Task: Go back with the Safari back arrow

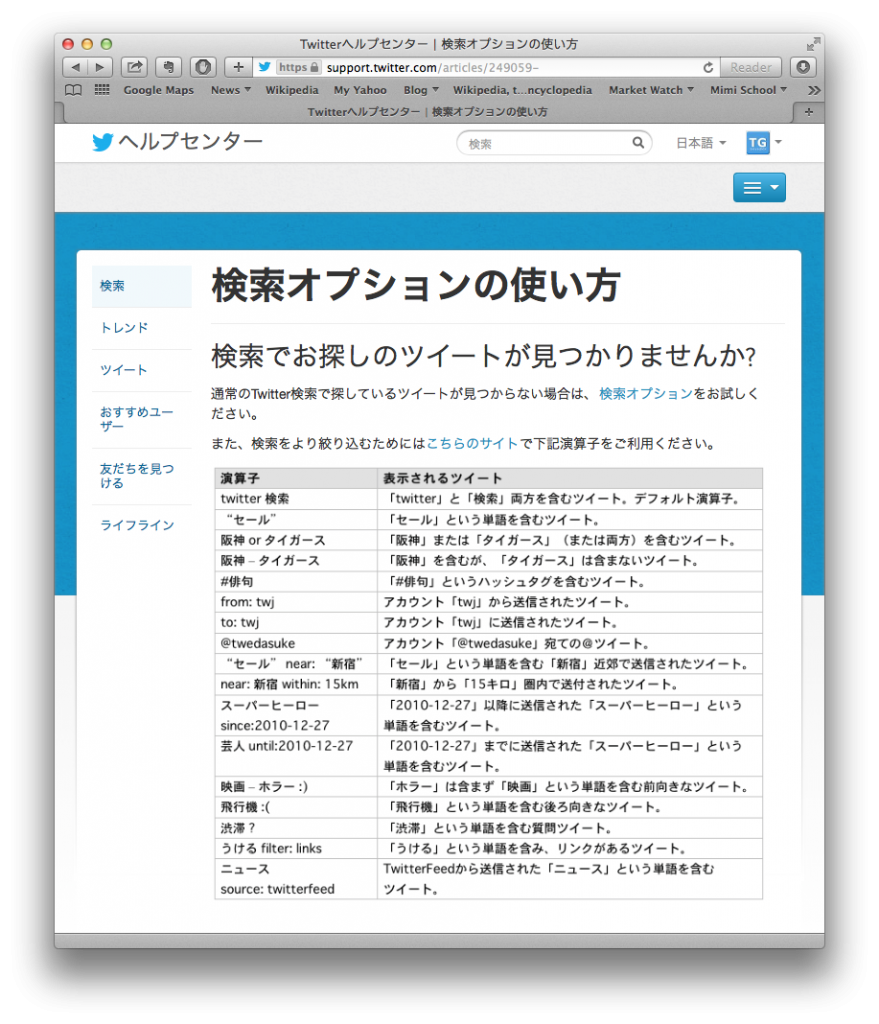Action: click(x=75, y=67)
